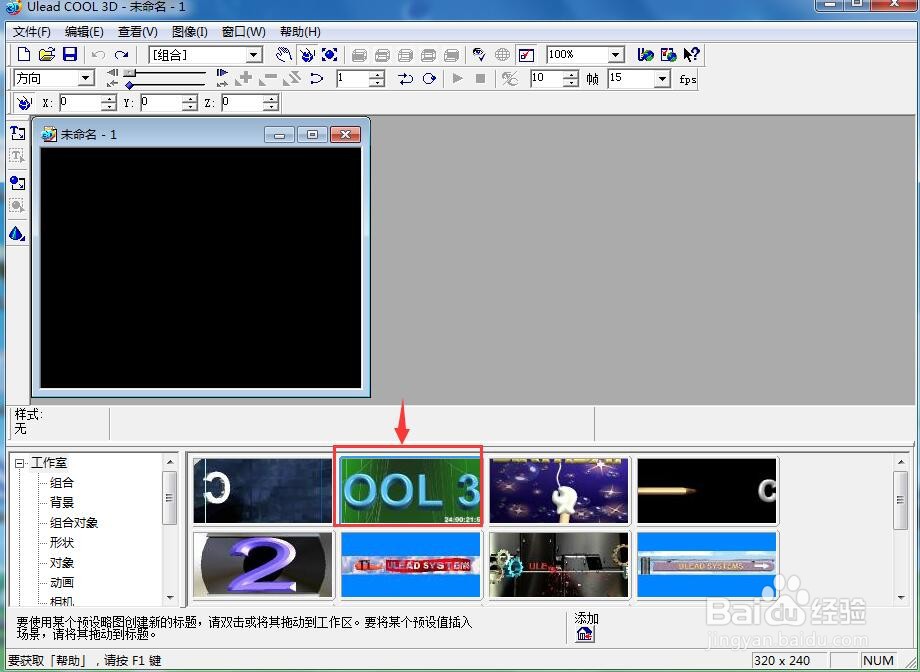Undo the last action
The height and width of the screenshot is (672, 920).
pos(98,55)
